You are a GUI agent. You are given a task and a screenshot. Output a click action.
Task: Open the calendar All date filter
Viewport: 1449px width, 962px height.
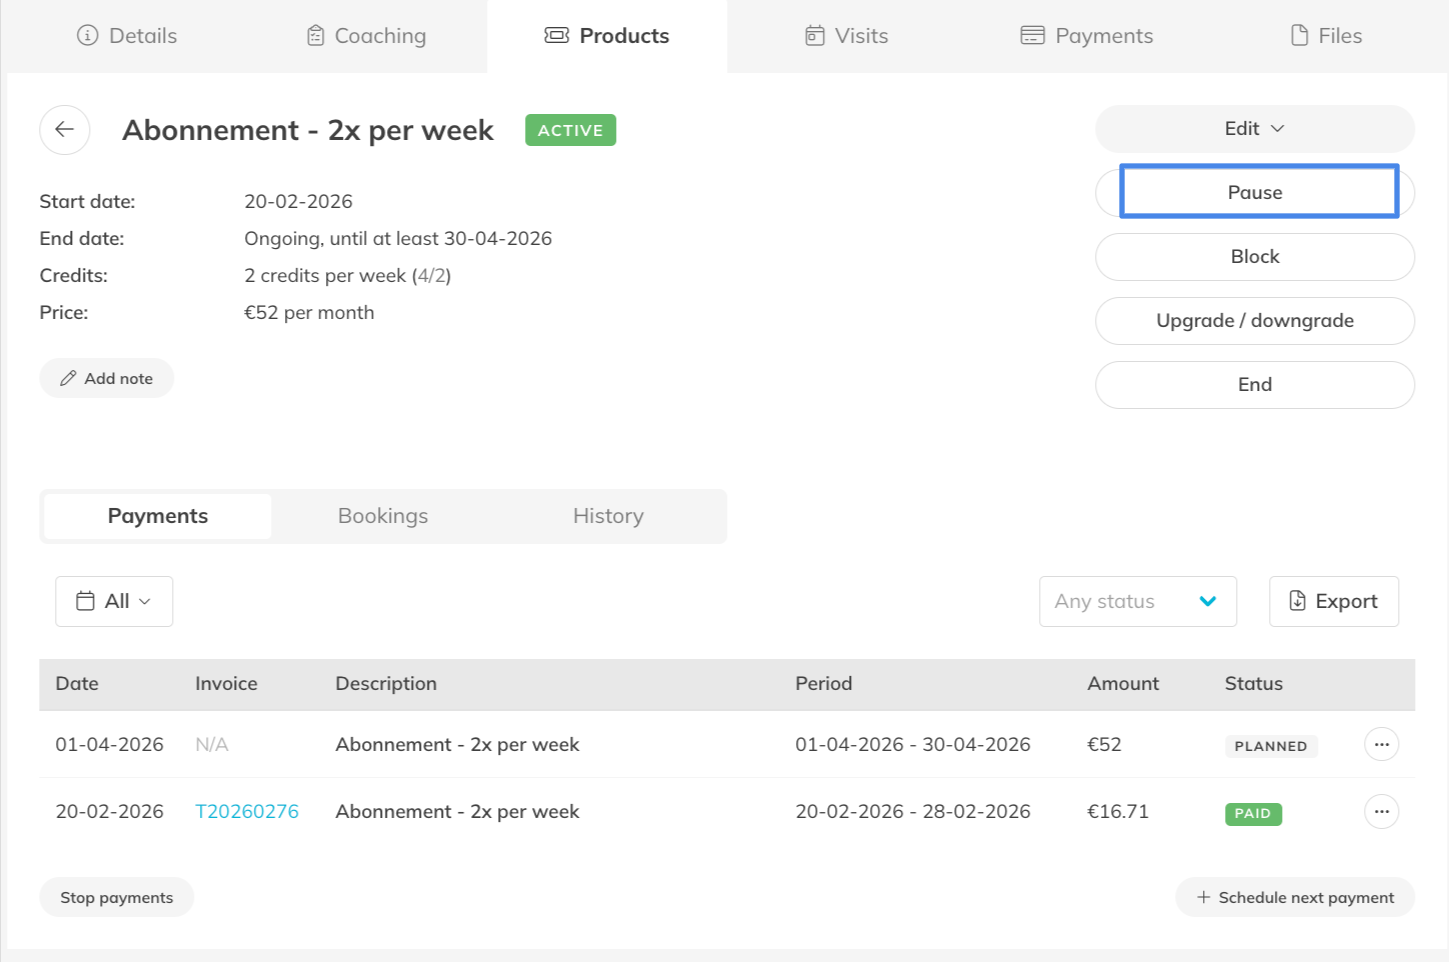[114, 602]
